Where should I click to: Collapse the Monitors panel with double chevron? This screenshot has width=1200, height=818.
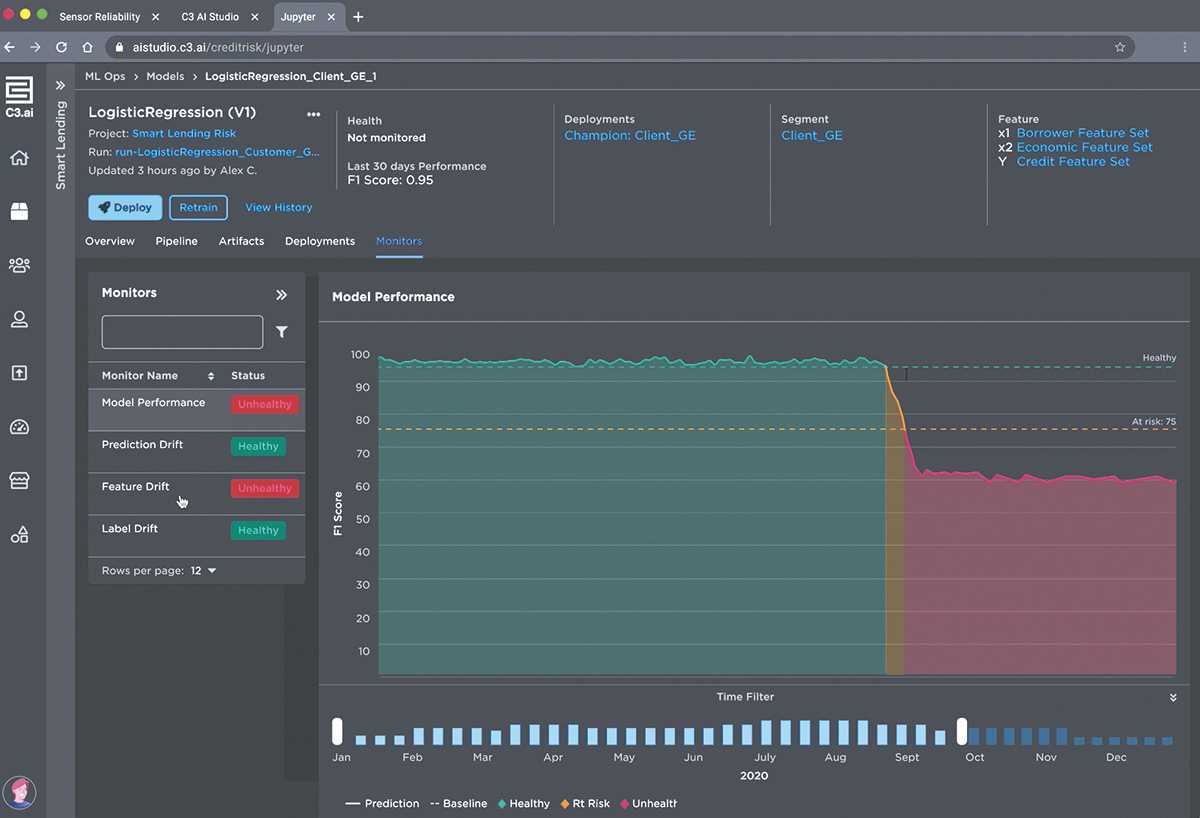pos(282,295)
